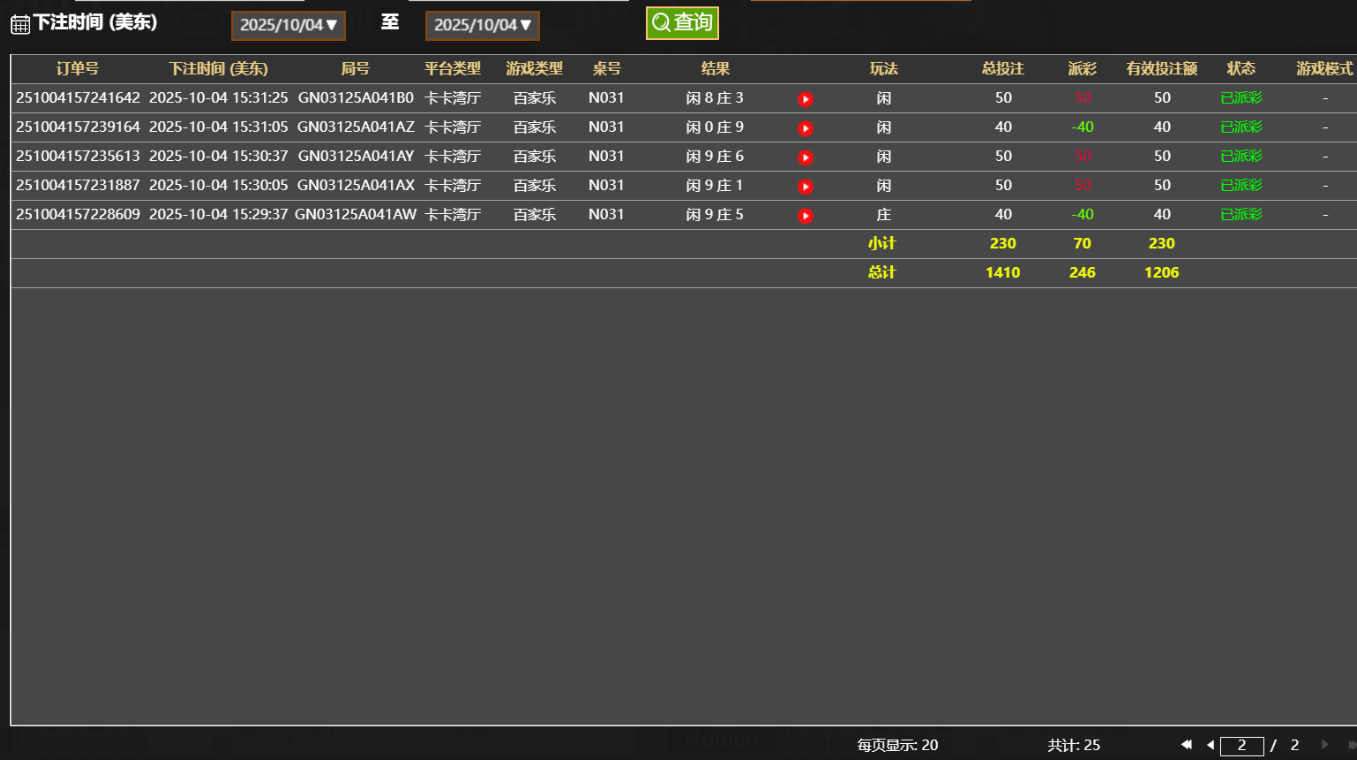Click the 总投注 column header
The width and height of the screenshot is (1357, 760).
[x=1003, y=69]
